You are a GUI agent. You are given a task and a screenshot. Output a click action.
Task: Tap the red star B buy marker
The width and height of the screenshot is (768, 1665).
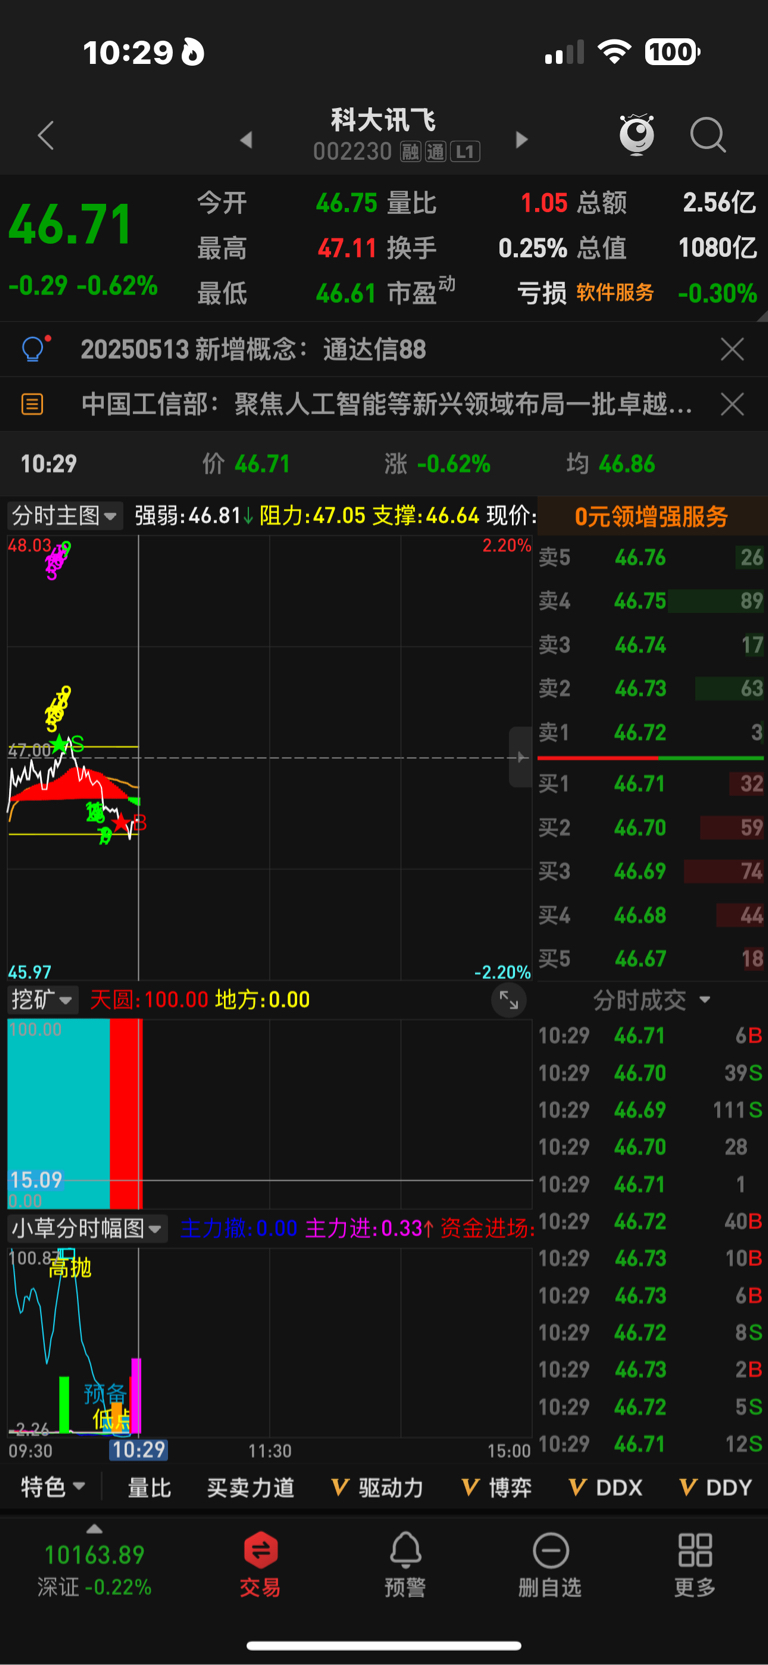pos(128,823)
